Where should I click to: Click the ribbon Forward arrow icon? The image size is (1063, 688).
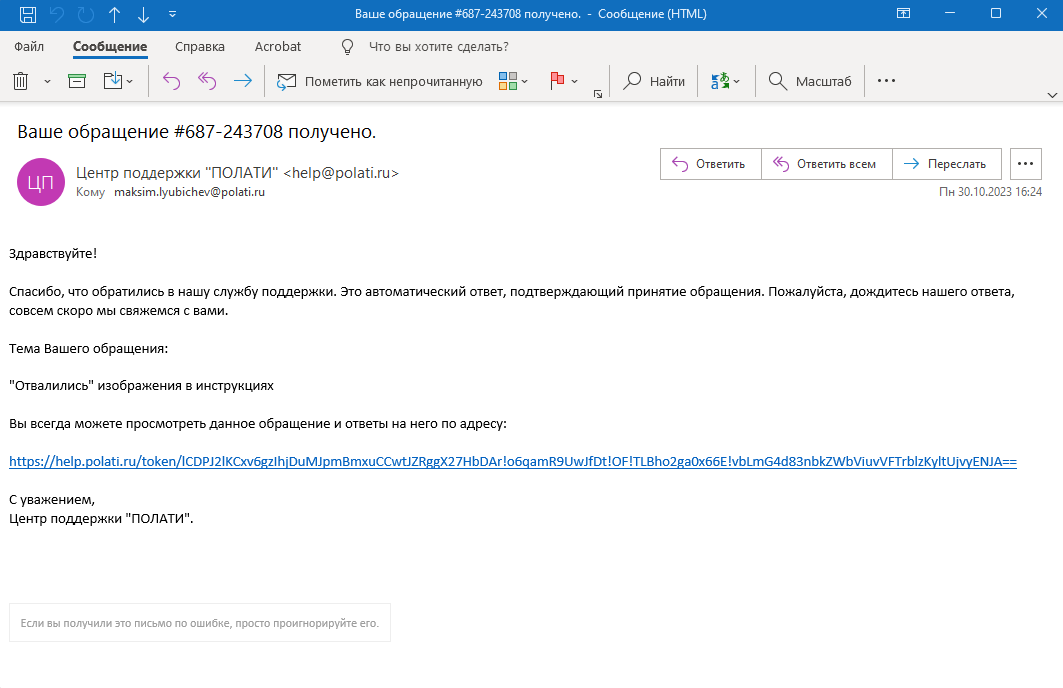(242, 82)
